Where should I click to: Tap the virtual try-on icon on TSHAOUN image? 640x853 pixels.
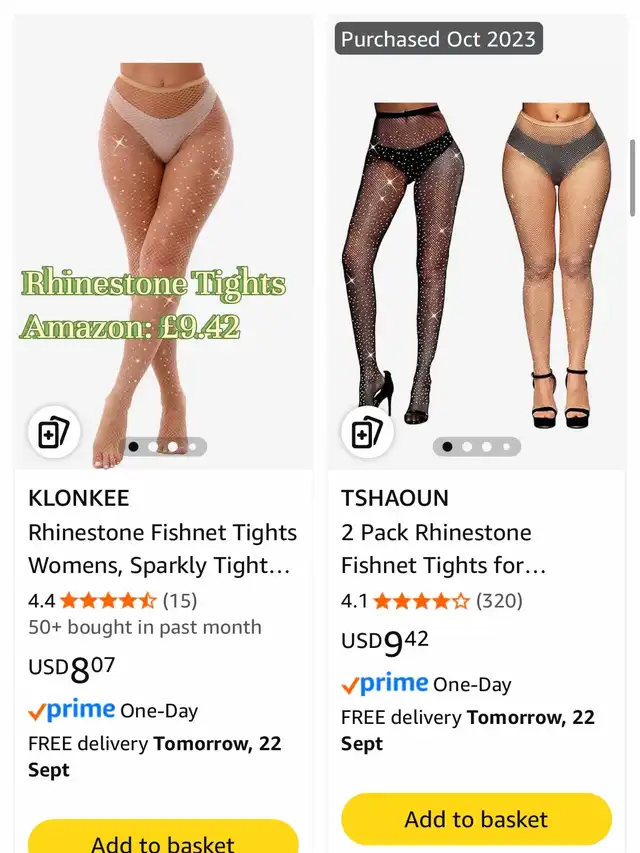click(367, 432)
